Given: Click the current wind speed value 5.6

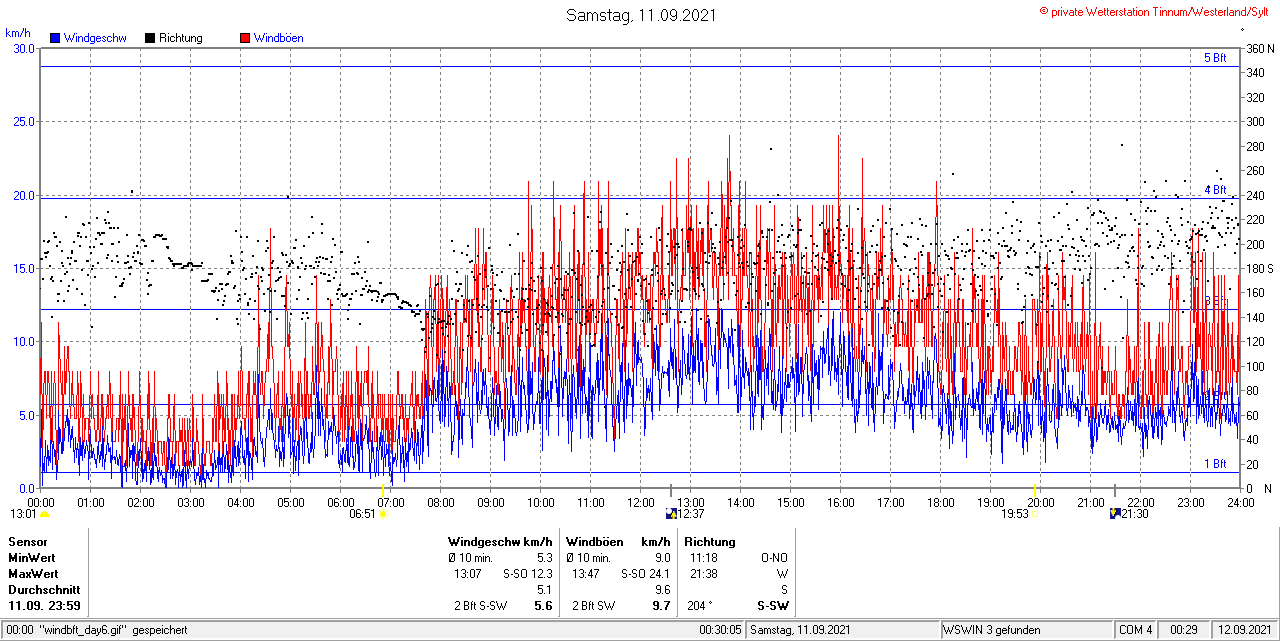Looking at the screenshot, I should (544, 606).
